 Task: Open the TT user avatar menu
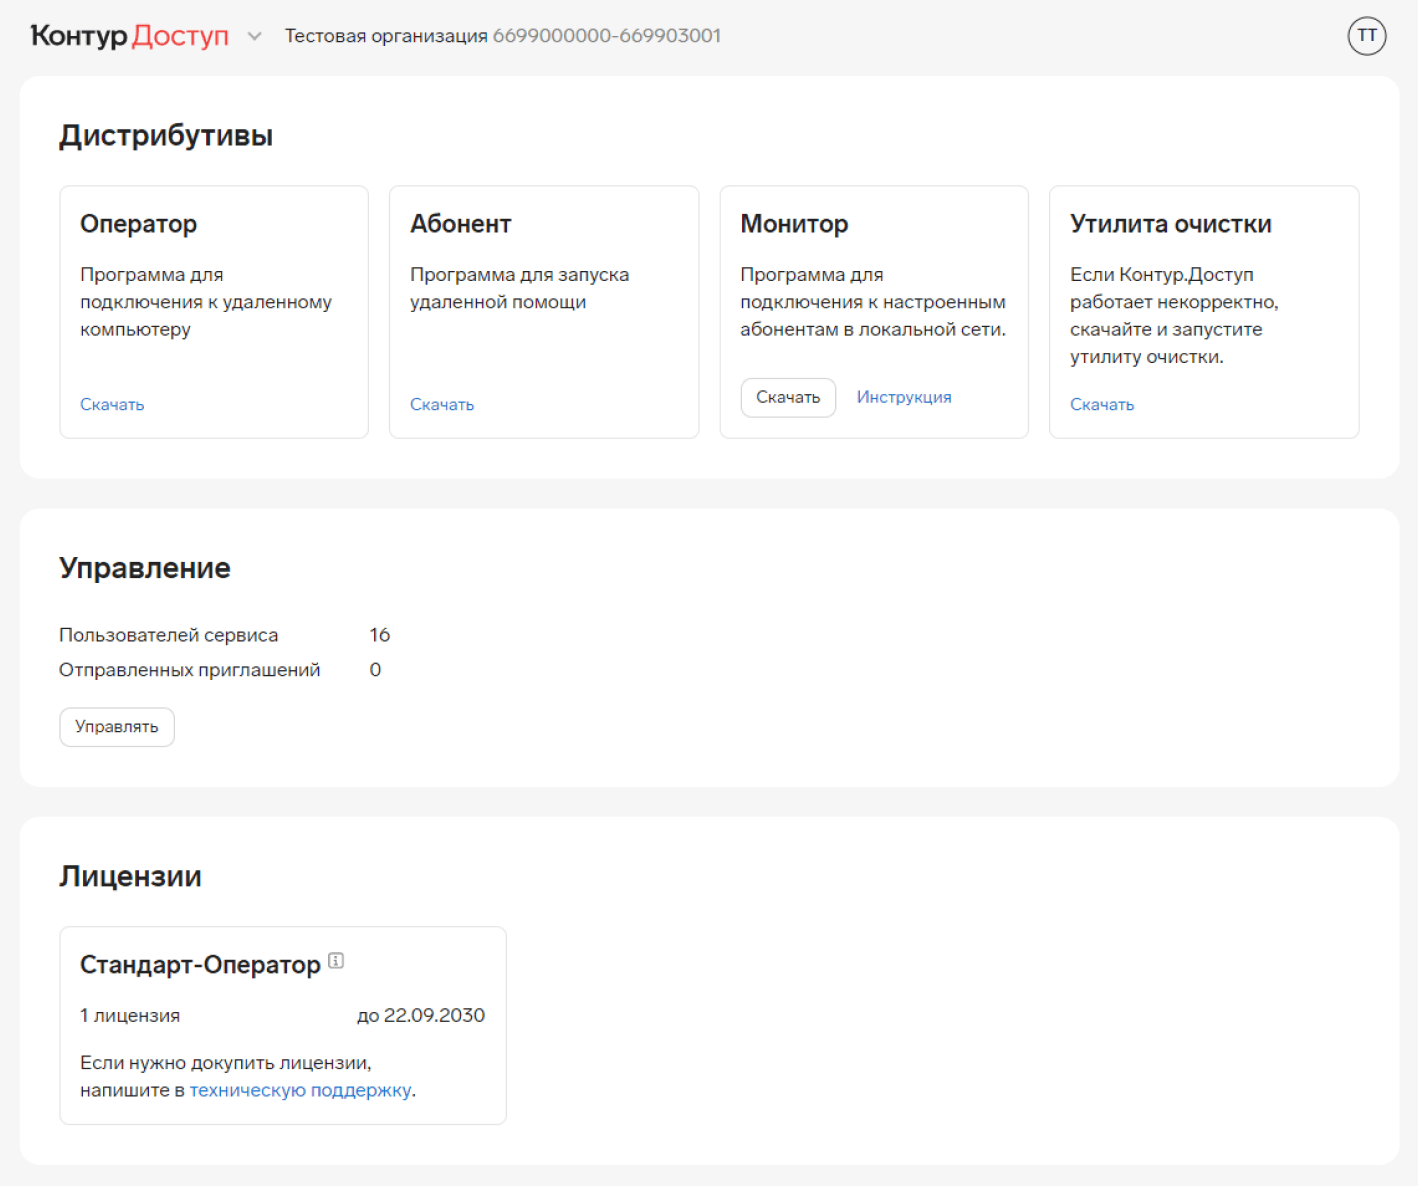pyautogui.click(x=1366, y=36)
